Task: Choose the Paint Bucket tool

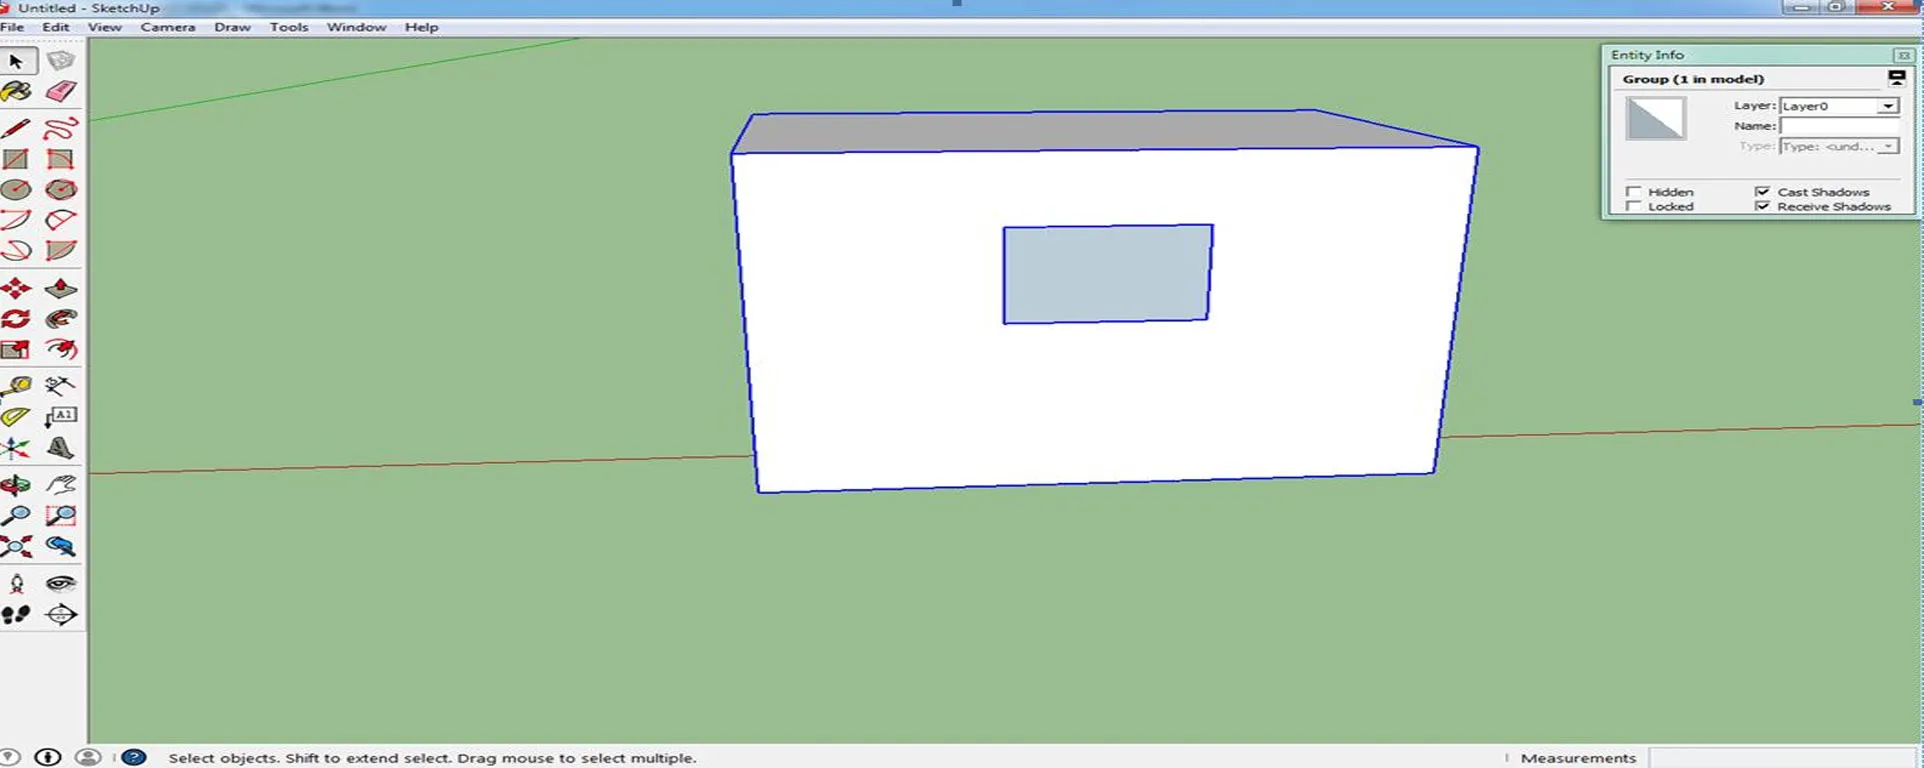Action: pyautogui.click(x=17, y=91)
